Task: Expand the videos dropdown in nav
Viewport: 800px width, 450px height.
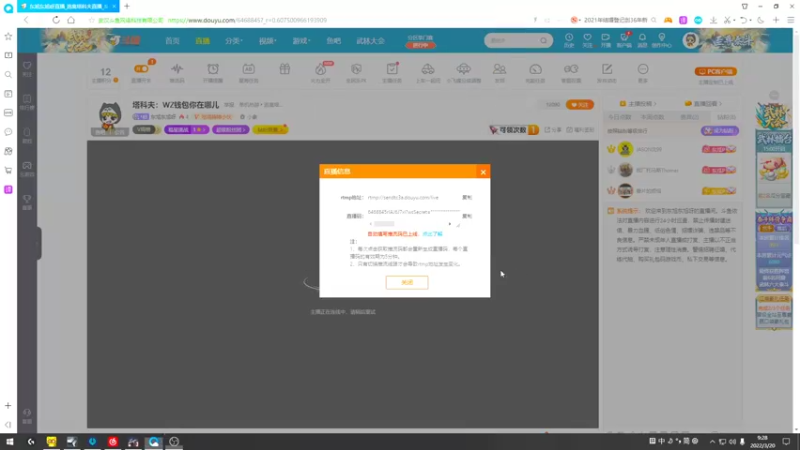Action: 267,41
